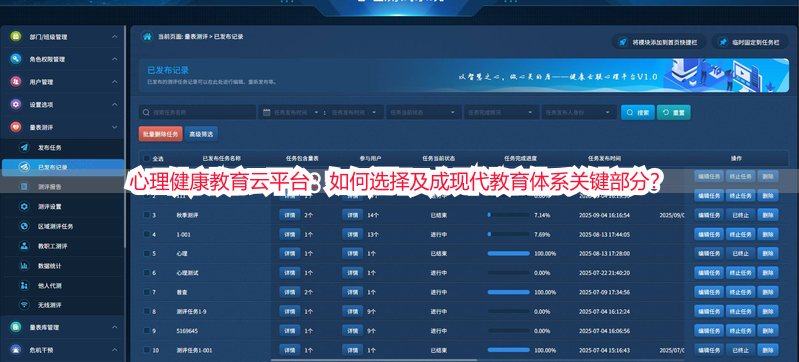Click the 设置选项 gear icon
The image size is (799, 362).
coord(16,105)
